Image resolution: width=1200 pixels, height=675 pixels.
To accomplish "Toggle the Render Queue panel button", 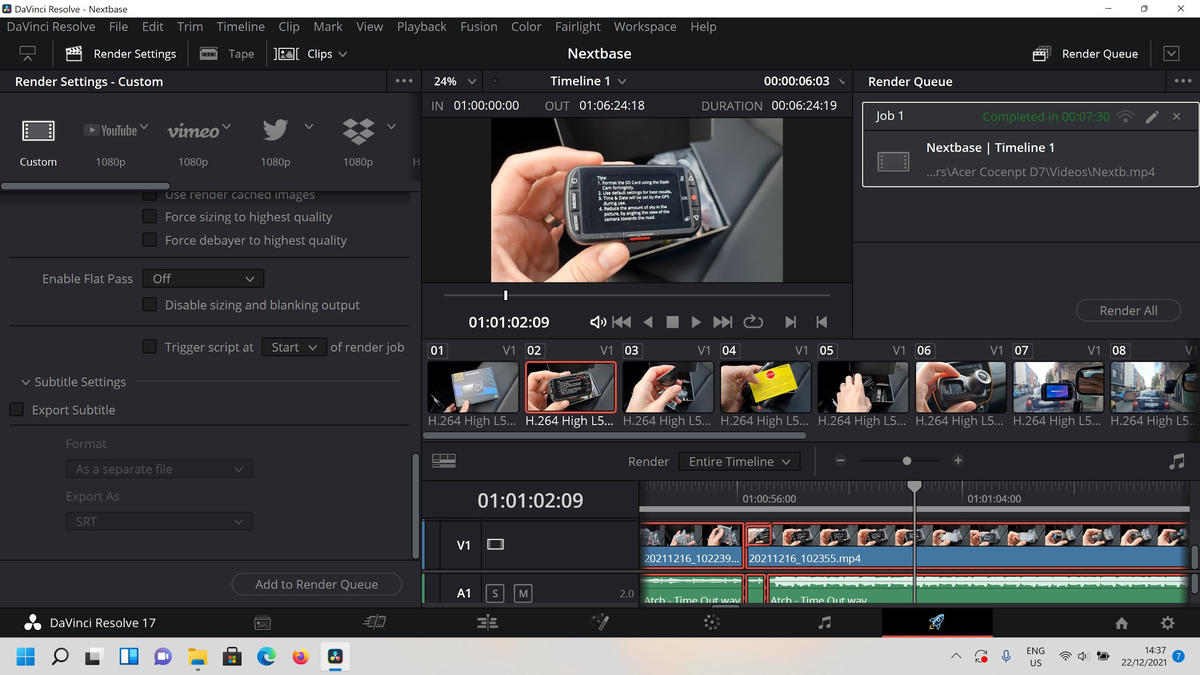I will pyautogui.click(x=1085, y=54).
